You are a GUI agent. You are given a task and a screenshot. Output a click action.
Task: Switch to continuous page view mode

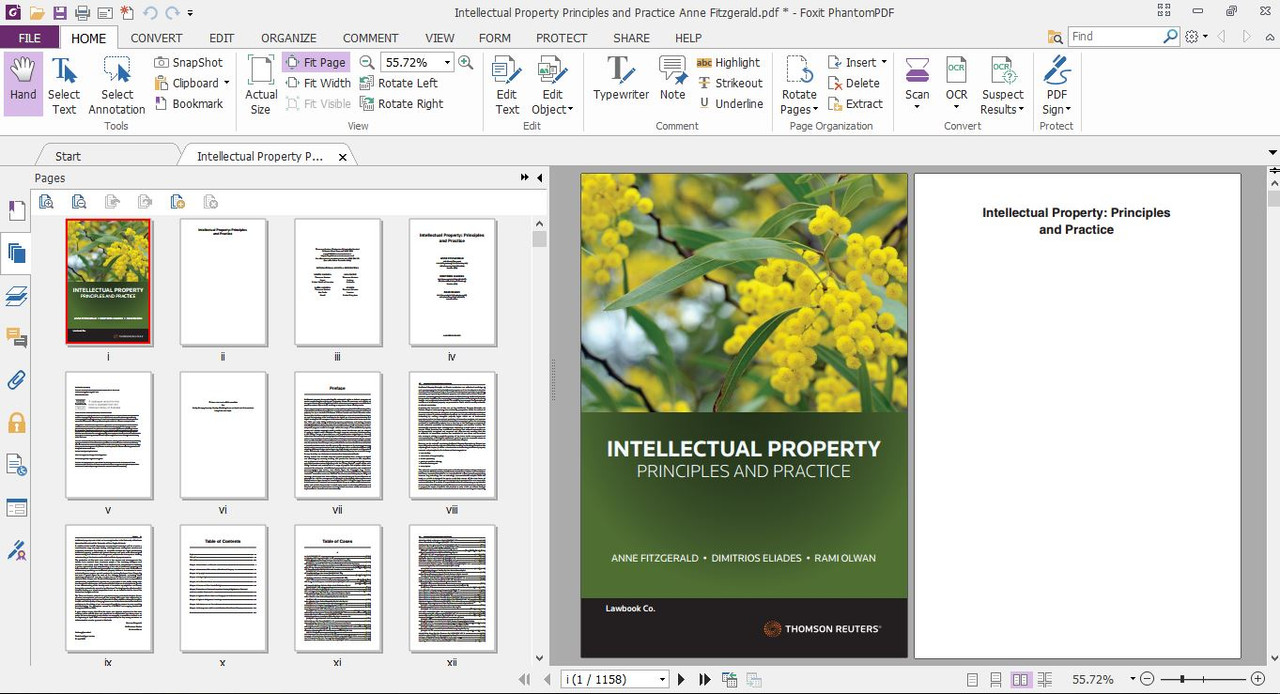coord(996,679)
